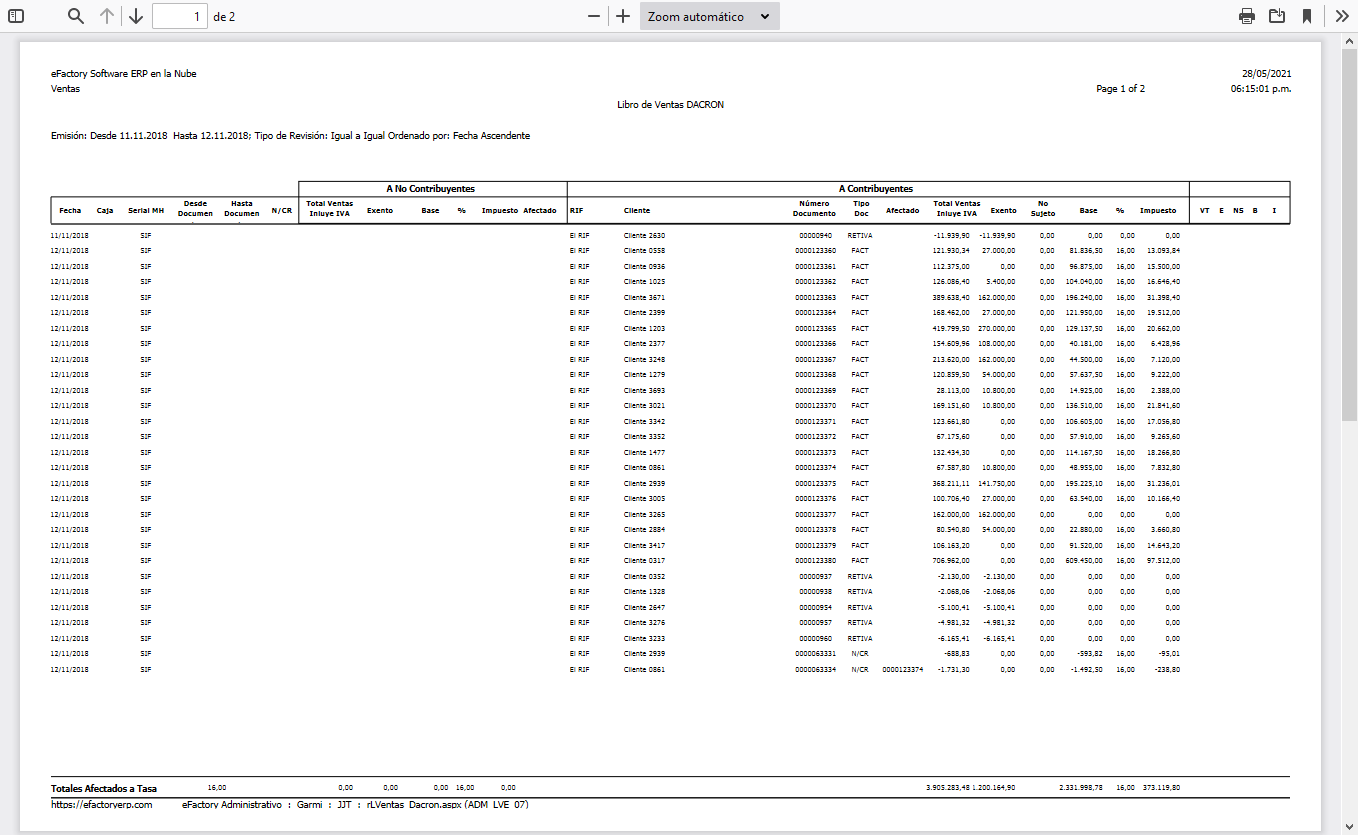The image size is (1358, 835).
Task: Click the current view bookmark icon
Action: pyautogui.click(x=1307, y=16)
